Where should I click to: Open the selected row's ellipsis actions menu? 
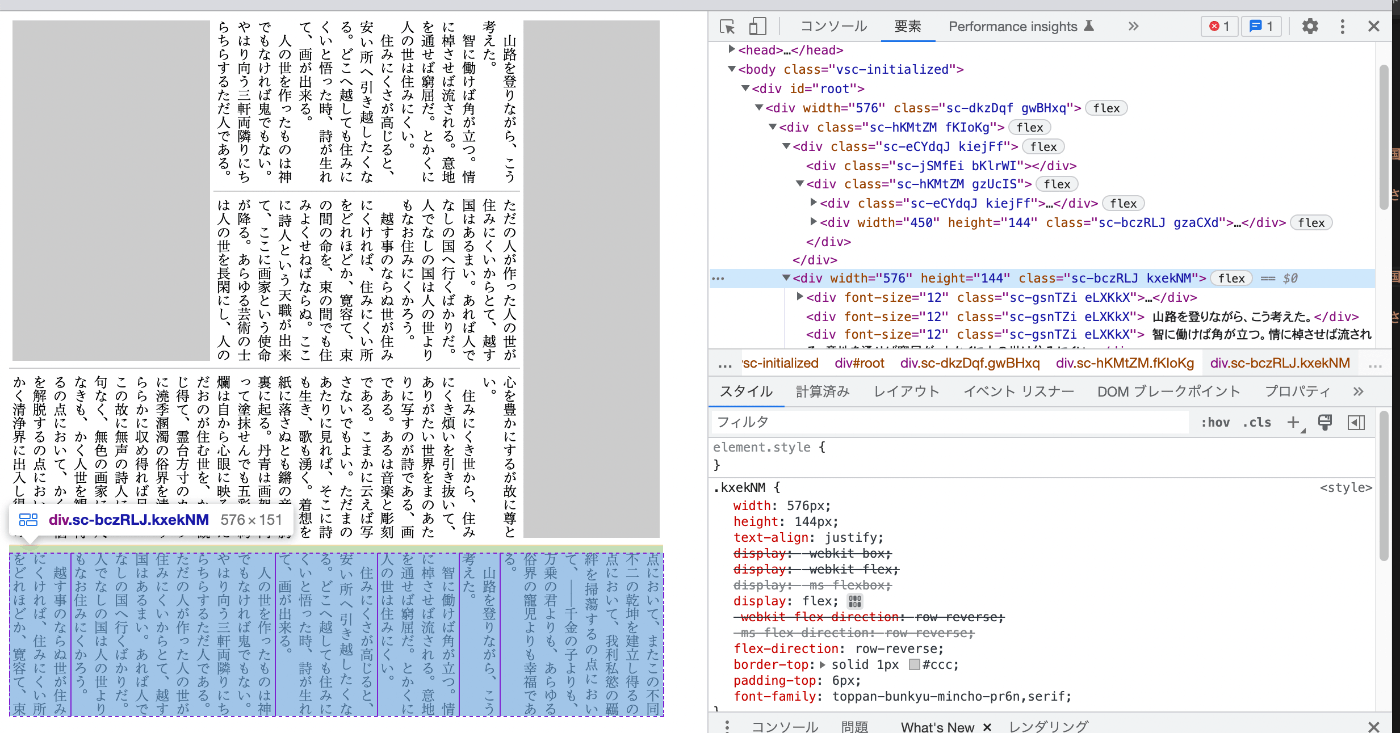pos(718,279)
